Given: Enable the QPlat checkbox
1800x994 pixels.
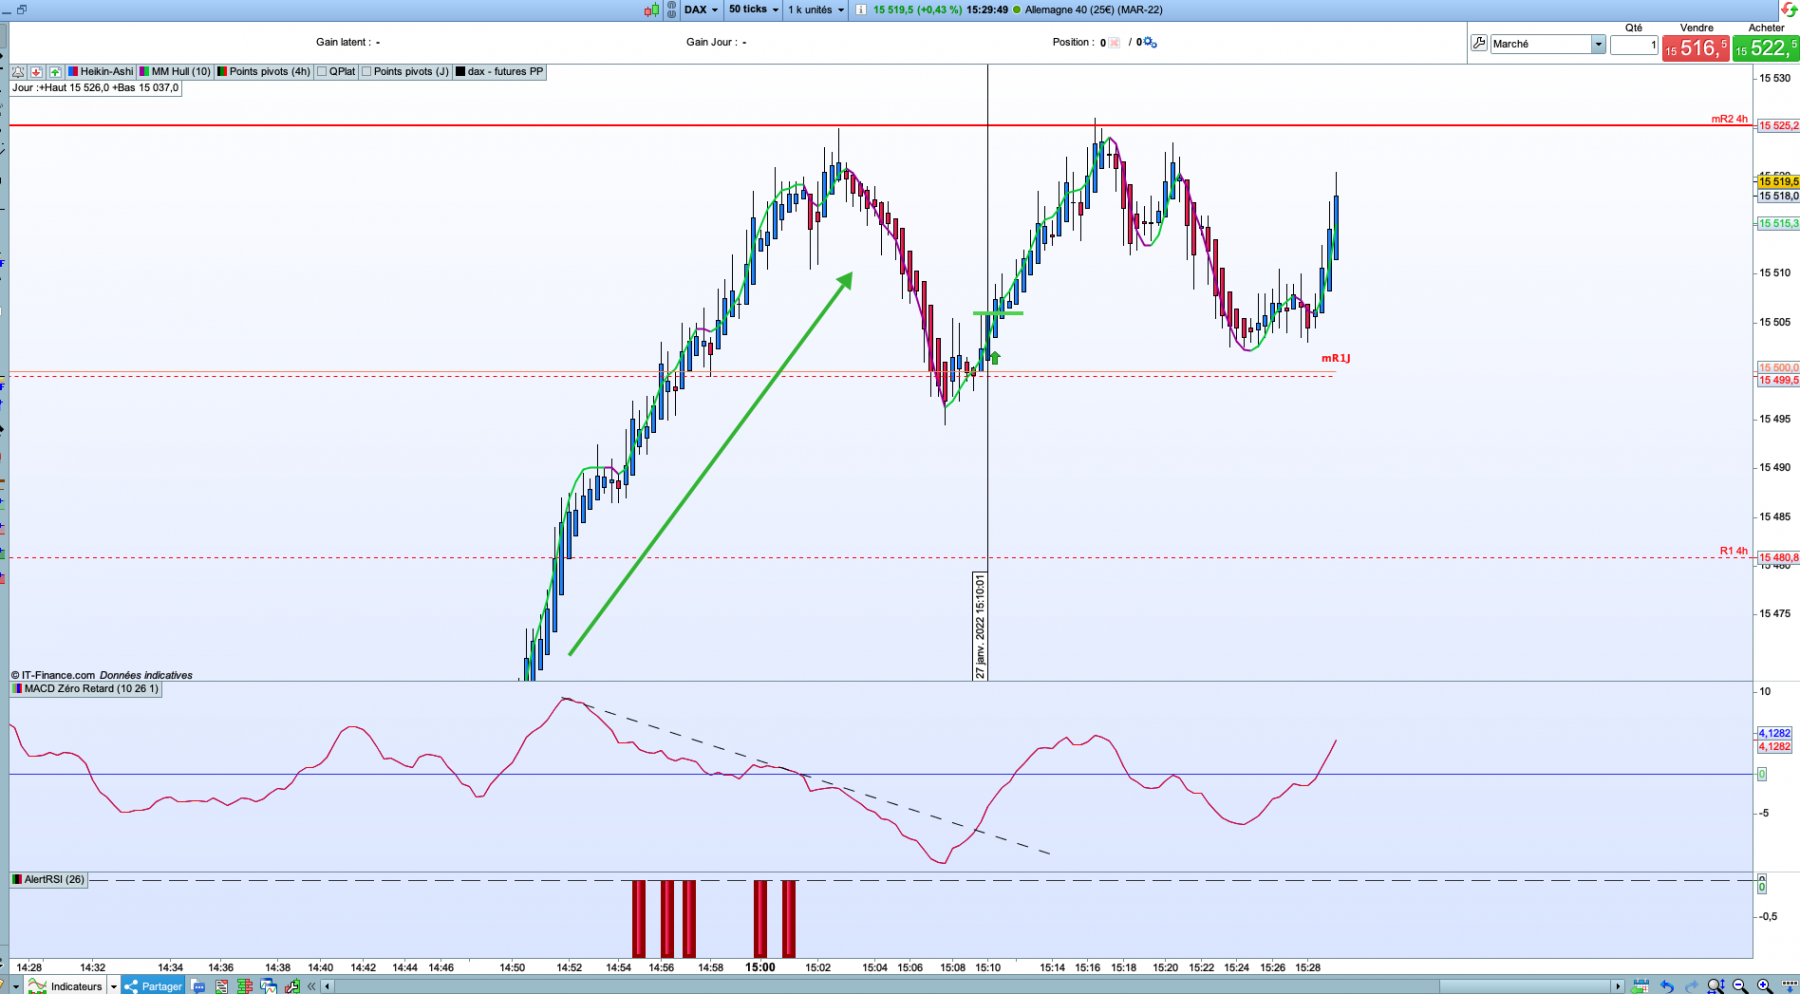Looking at the screenshot, I should click(x=322, y=72).
